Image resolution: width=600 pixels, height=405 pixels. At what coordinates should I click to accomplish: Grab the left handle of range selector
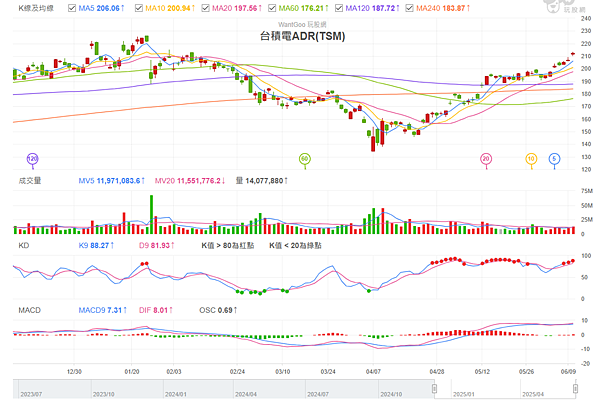[x=434, y=389]
